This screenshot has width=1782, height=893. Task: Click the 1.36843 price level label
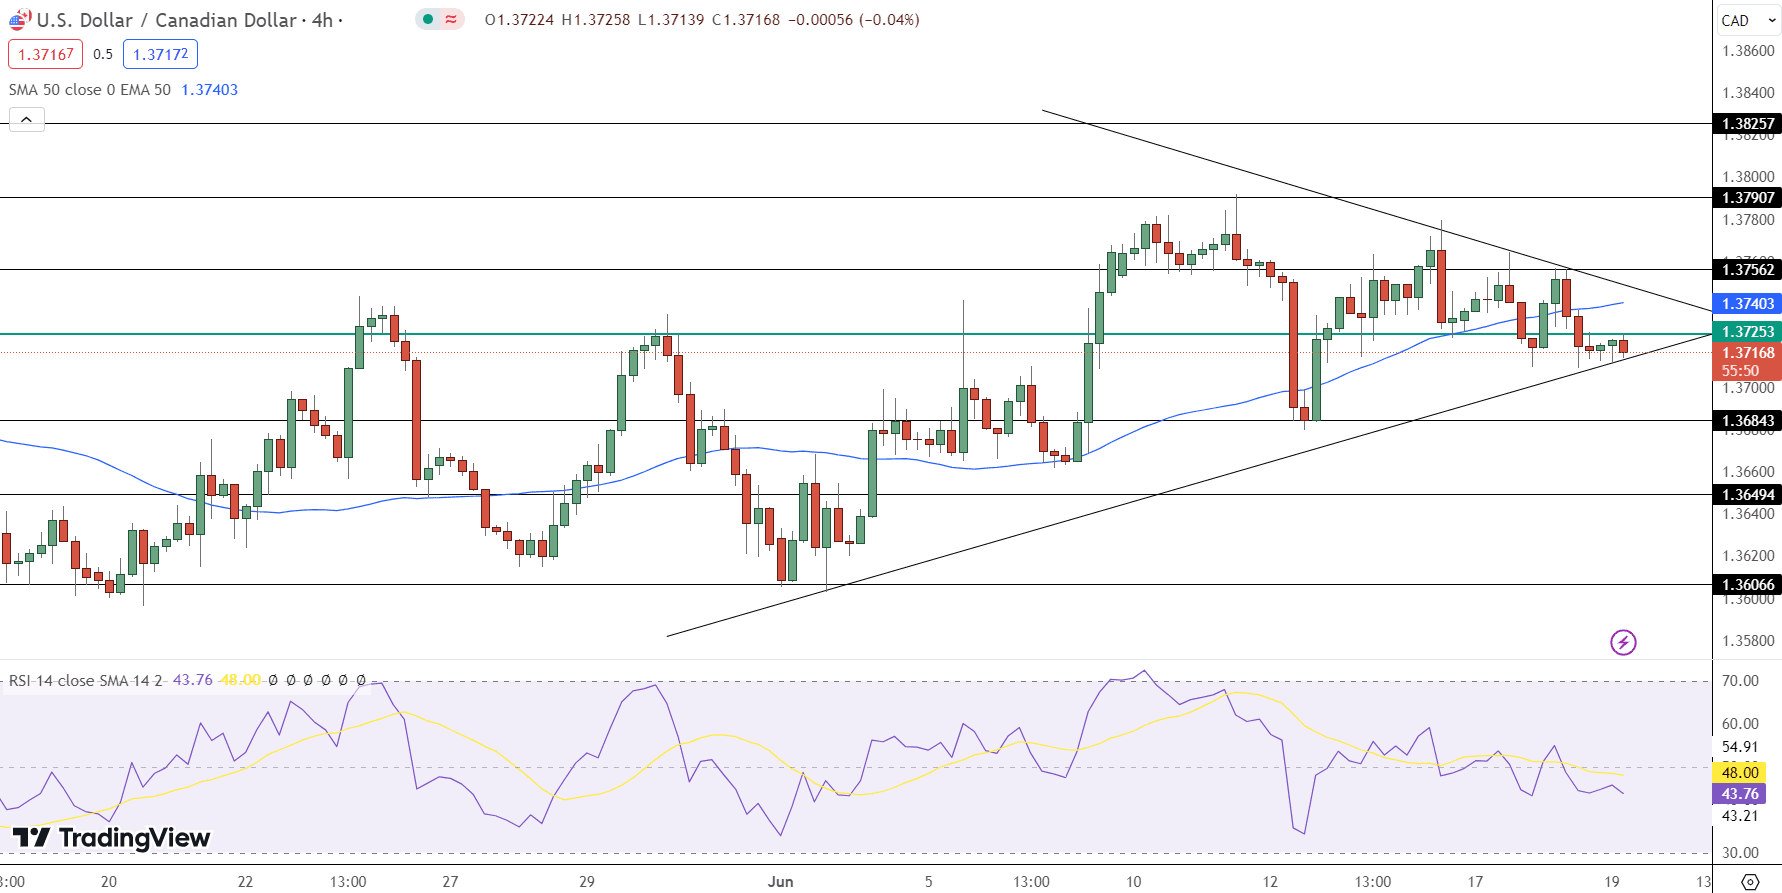1747,421
